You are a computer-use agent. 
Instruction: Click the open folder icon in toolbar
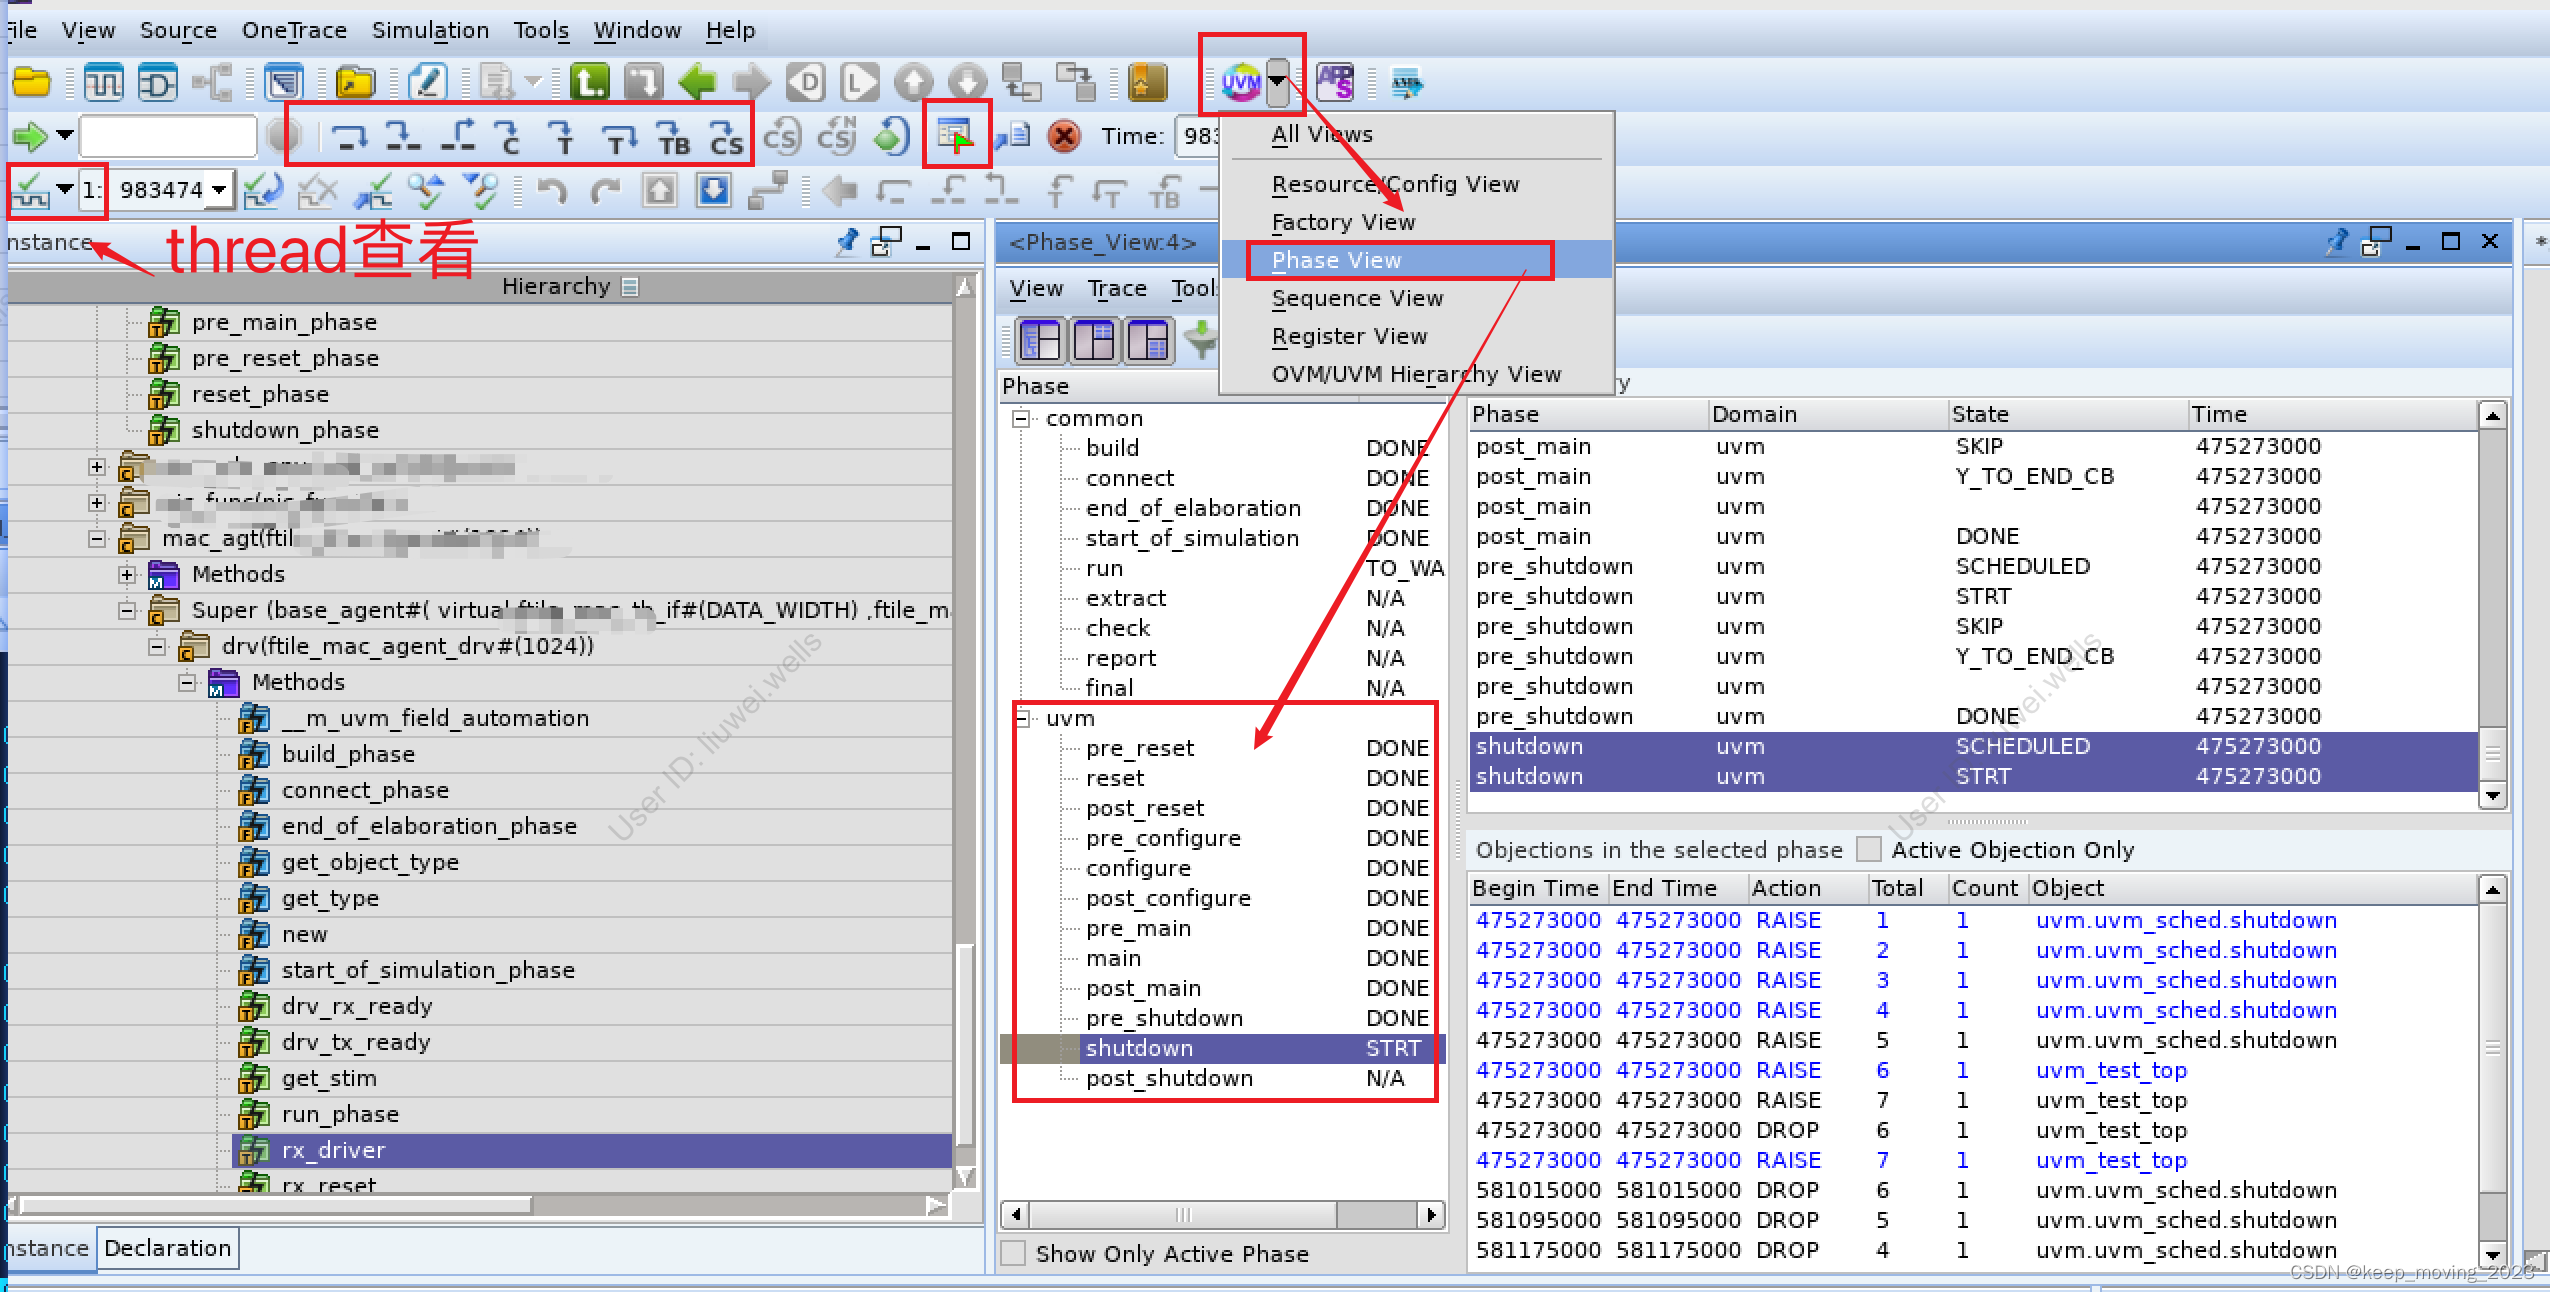(32, 82)
